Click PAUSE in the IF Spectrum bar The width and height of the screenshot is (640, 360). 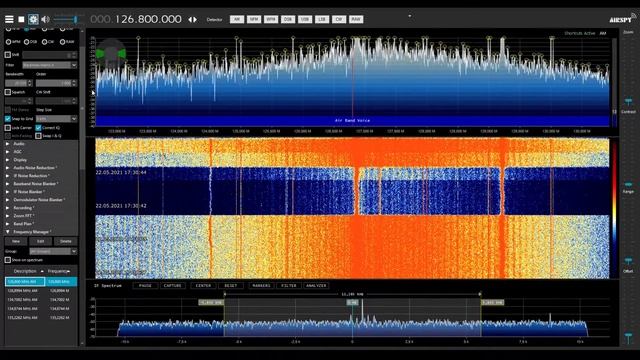coord(145,285)
